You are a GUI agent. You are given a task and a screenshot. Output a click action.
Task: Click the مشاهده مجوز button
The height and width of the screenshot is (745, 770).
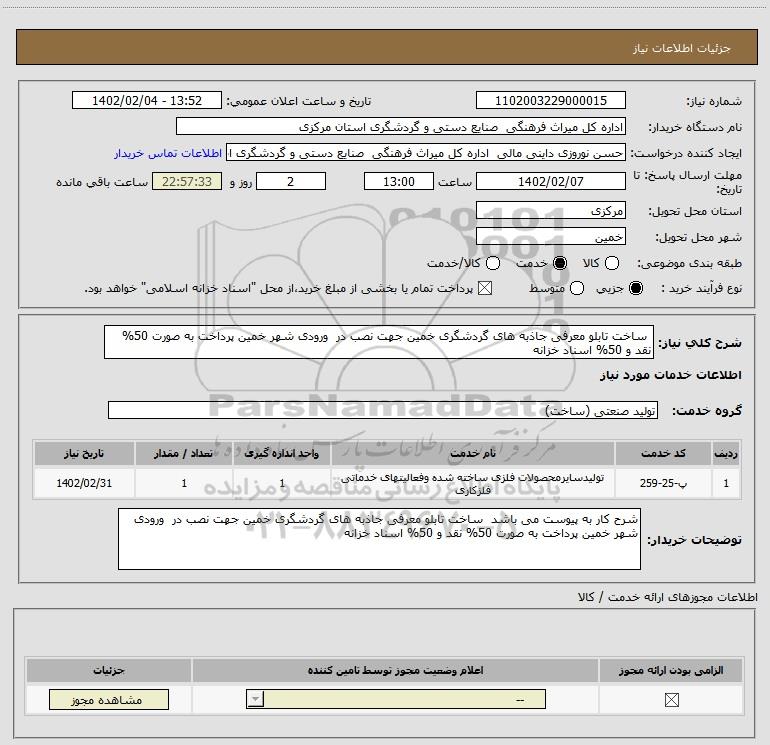(109, 699)
